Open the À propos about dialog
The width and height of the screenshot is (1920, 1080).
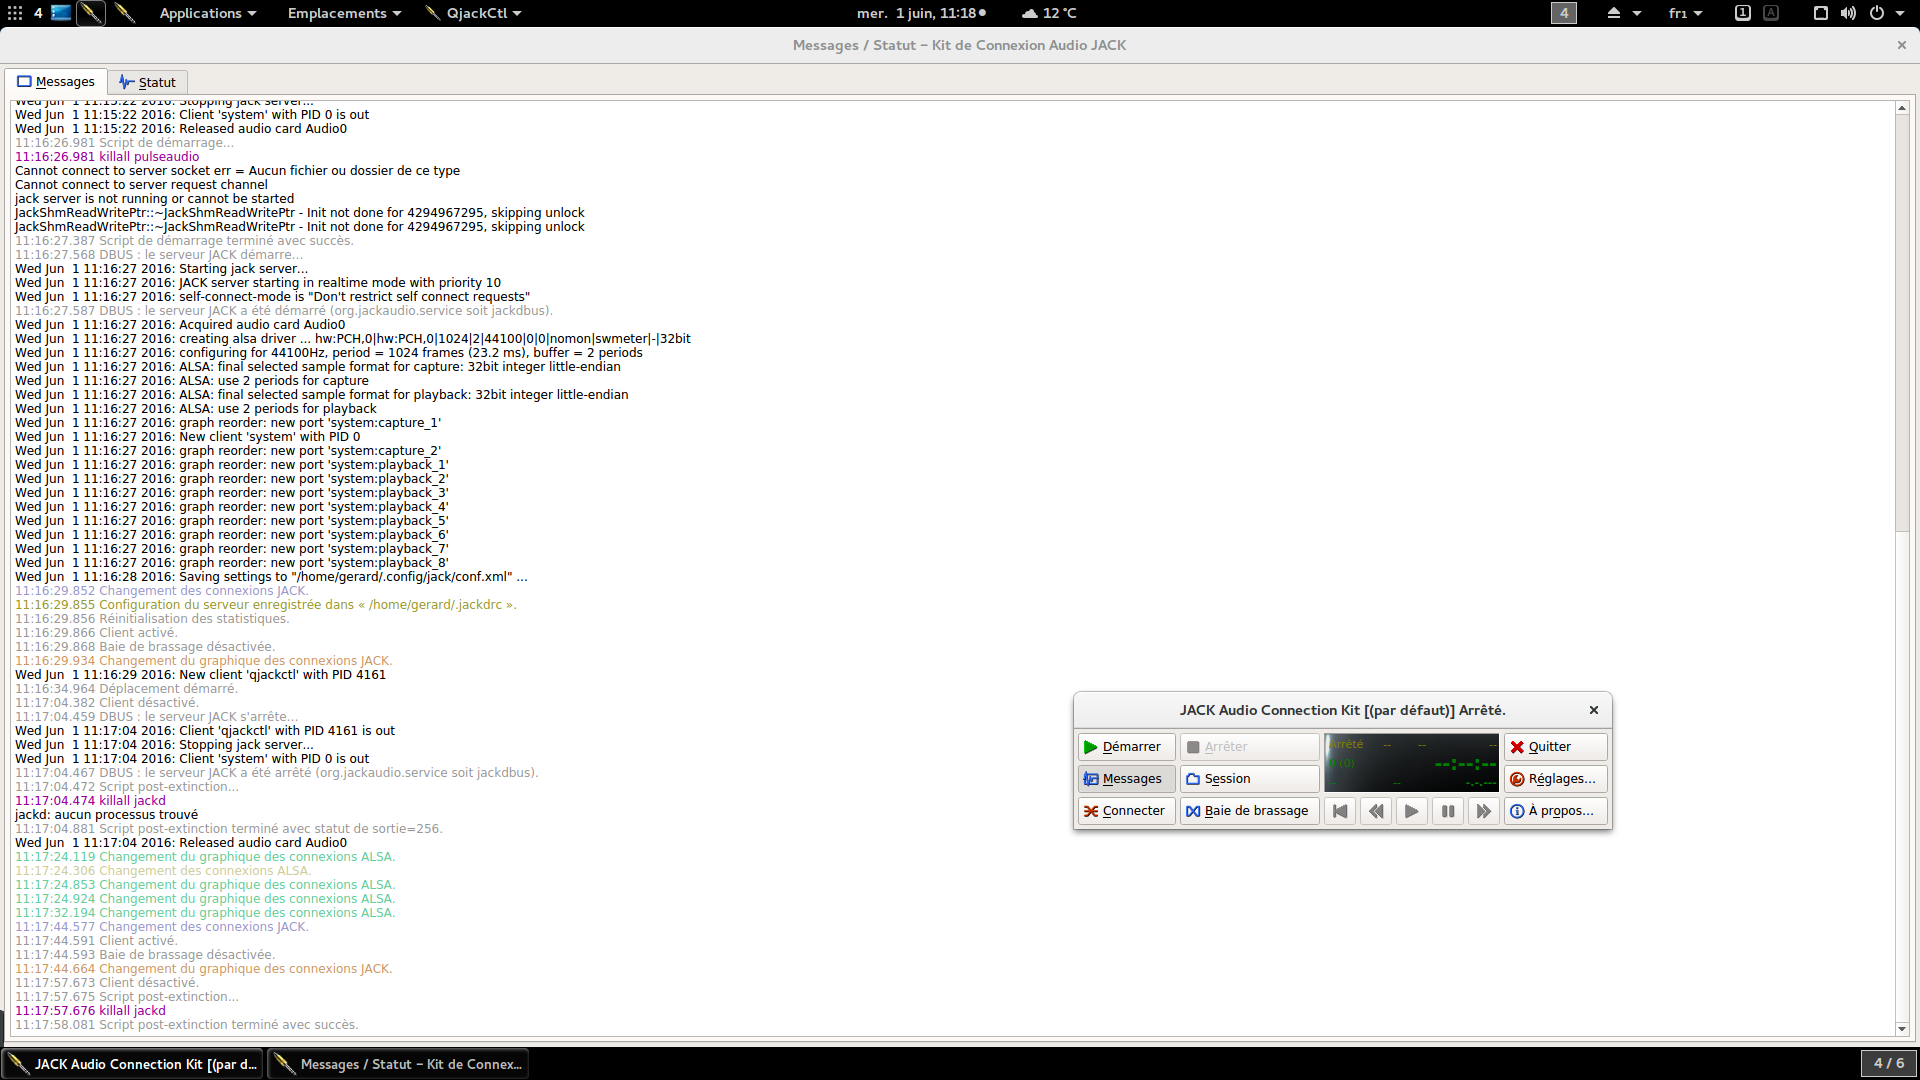[1555, 811]
